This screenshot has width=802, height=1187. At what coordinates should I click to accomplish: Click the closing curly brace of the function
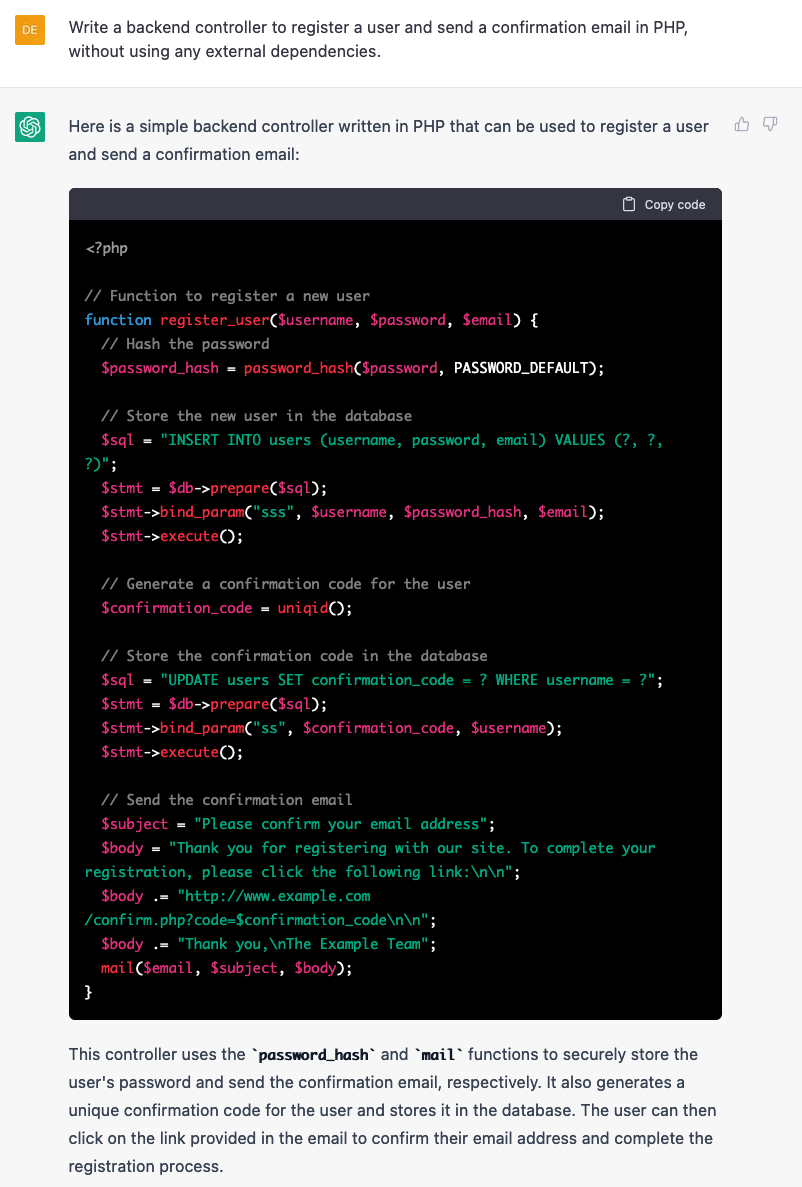click(x=89, y=992)
